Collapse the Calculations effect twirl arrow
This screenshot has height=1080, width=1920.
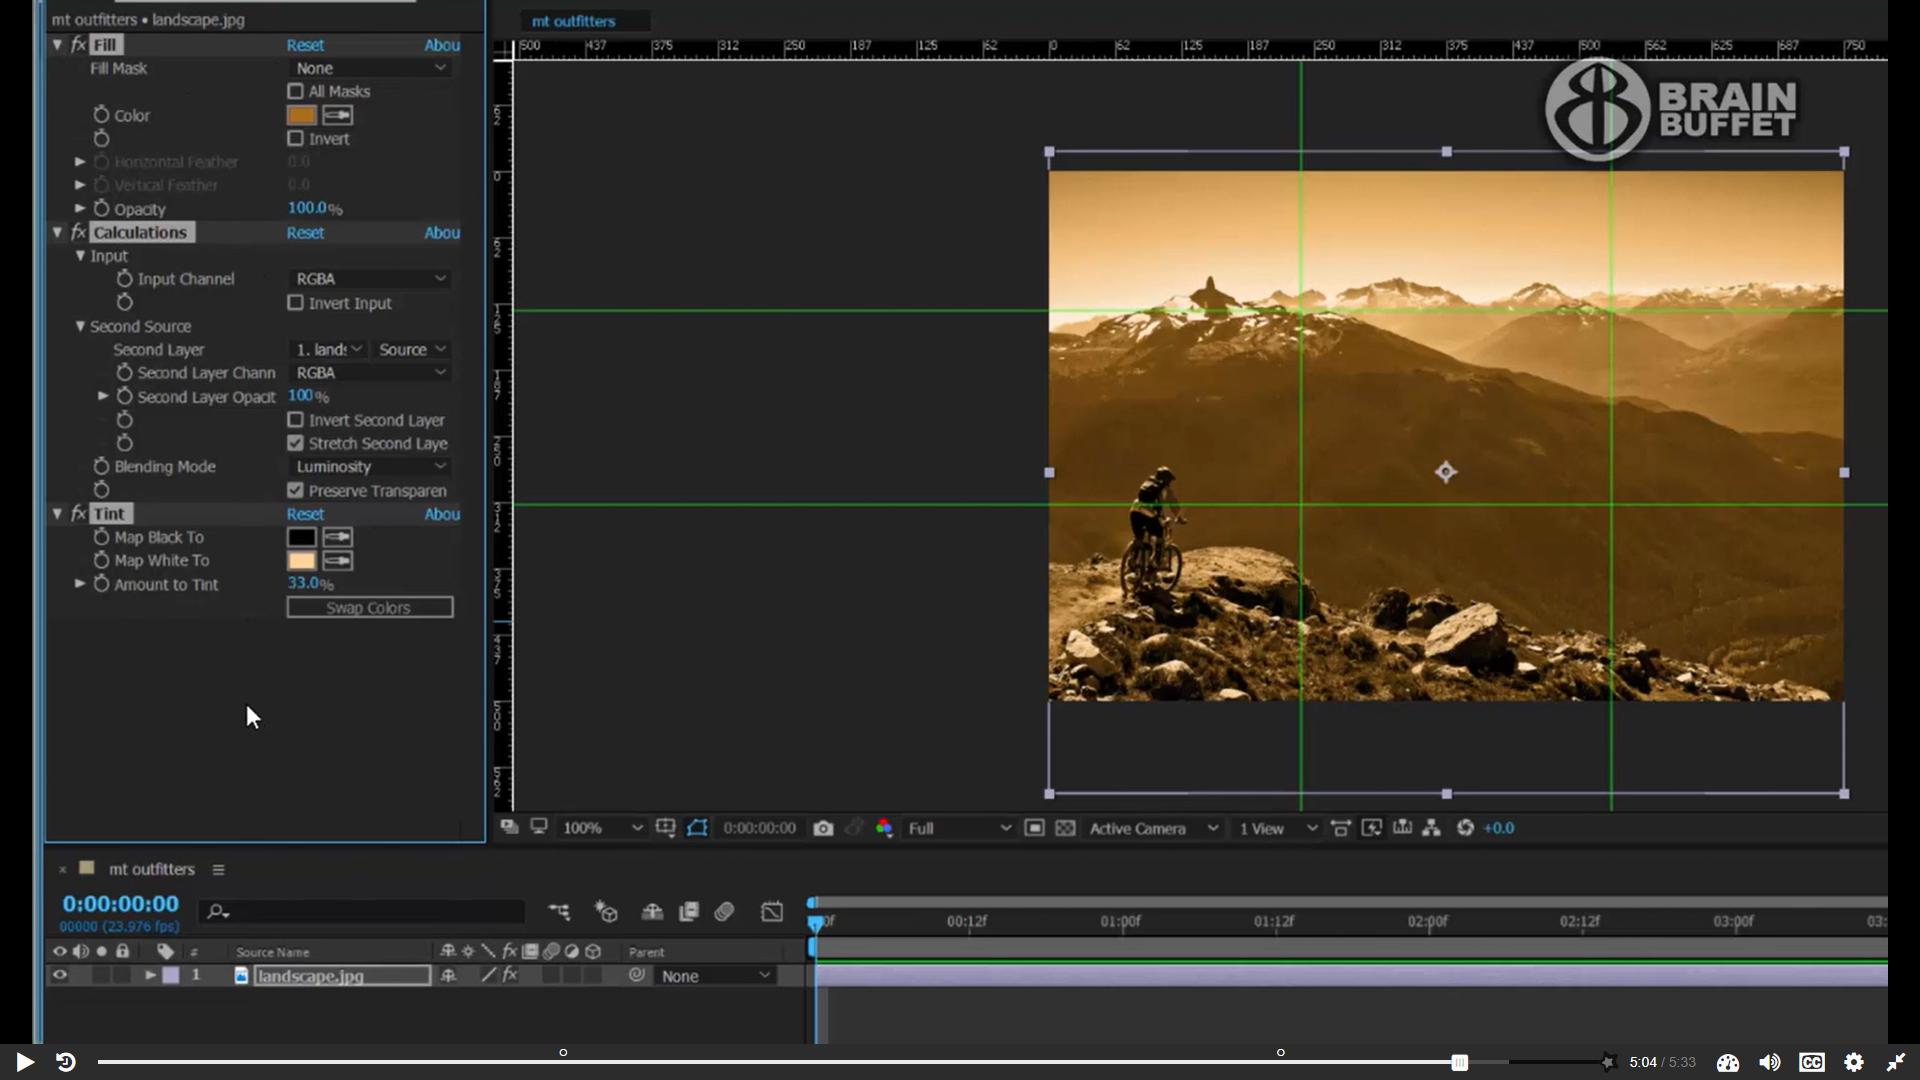[x=57, y=232]
